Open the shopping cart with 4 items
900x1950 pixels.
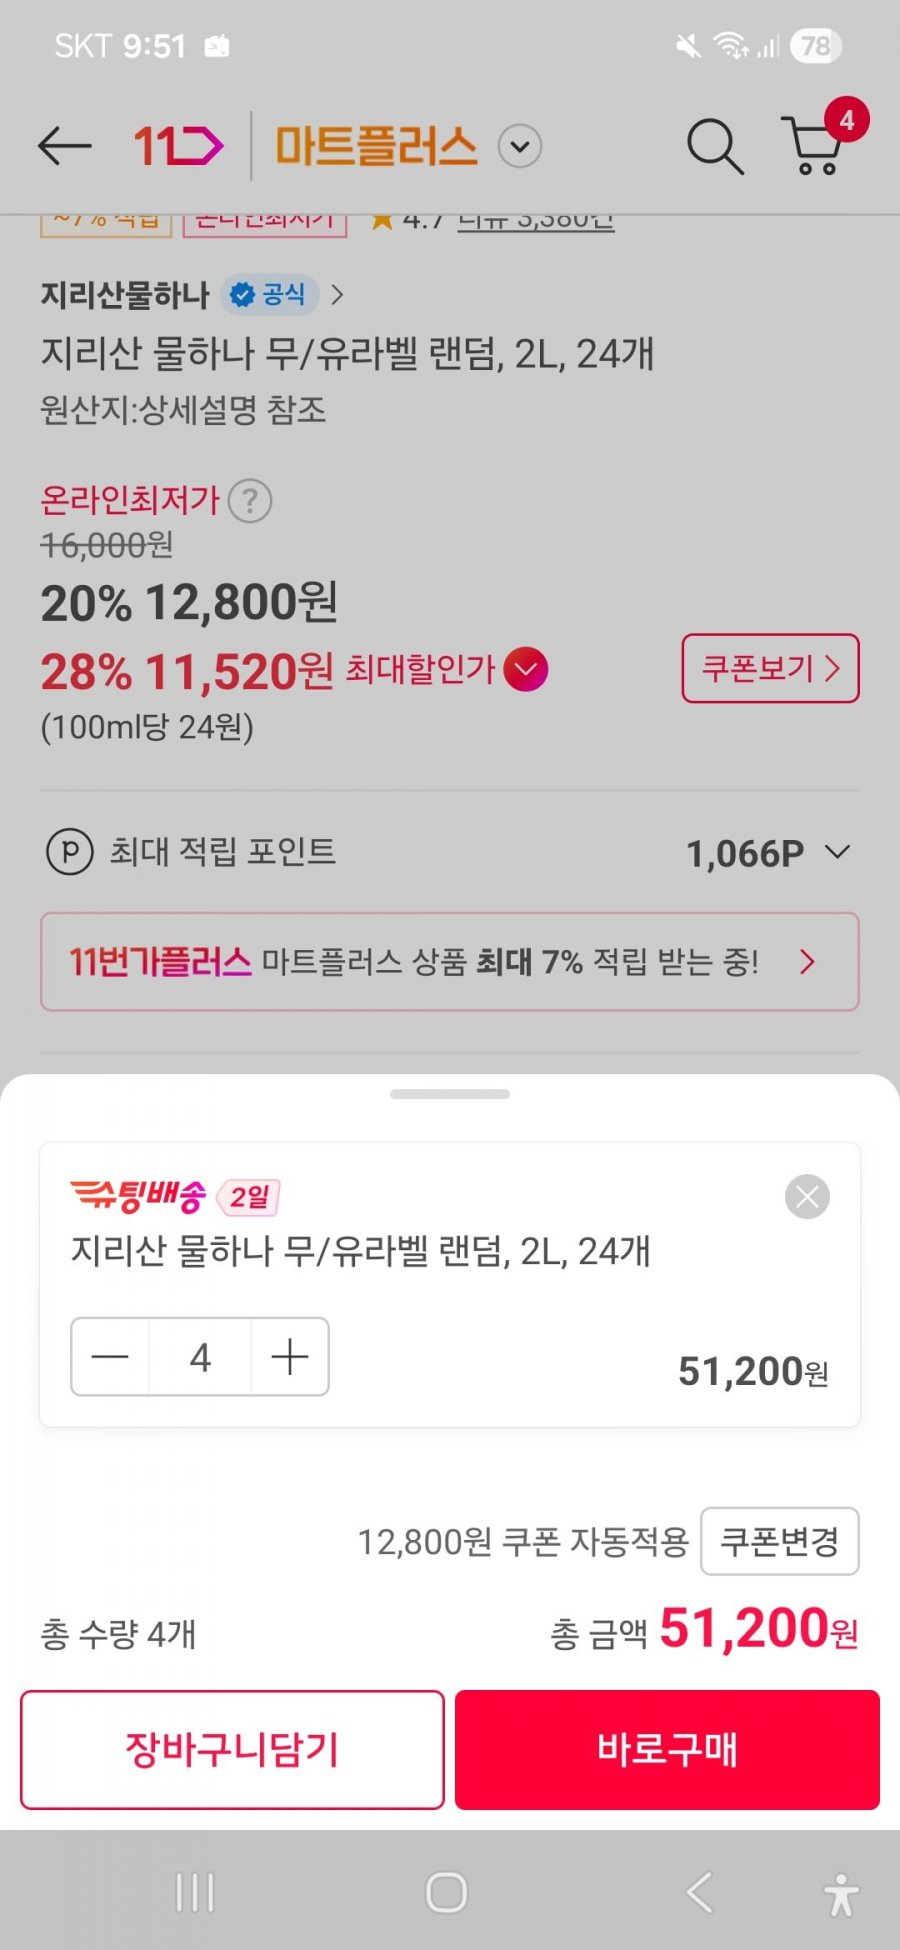point(816,146)
